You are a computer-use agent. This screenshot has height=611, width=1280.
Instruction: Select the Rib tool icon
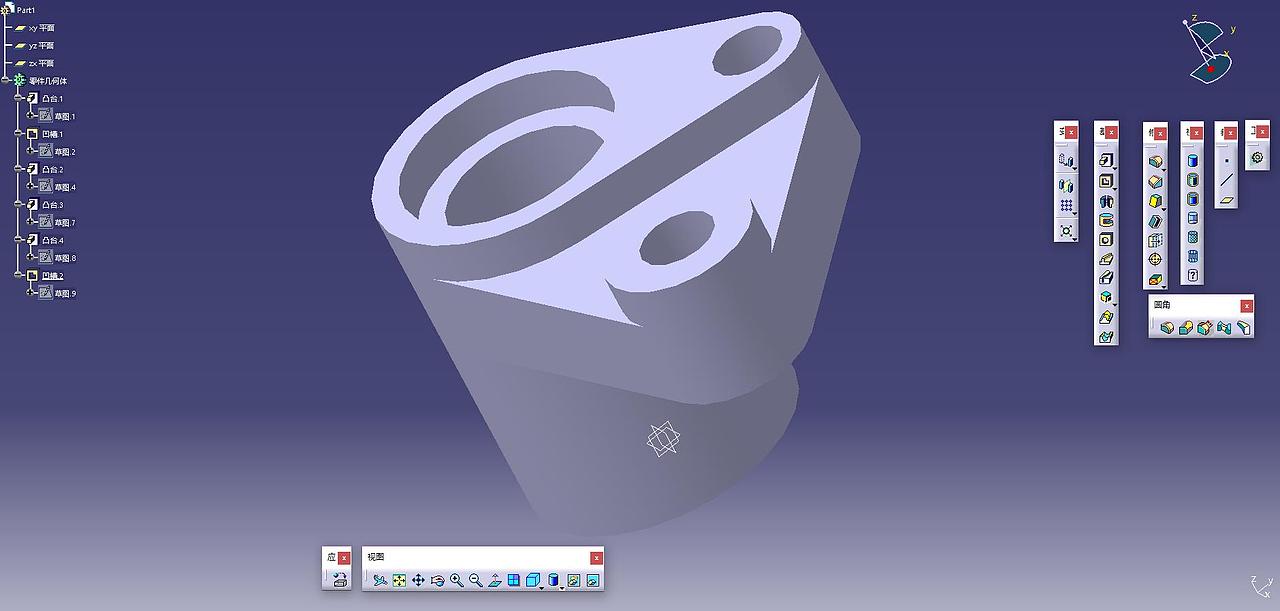(x=1106, y=259)
